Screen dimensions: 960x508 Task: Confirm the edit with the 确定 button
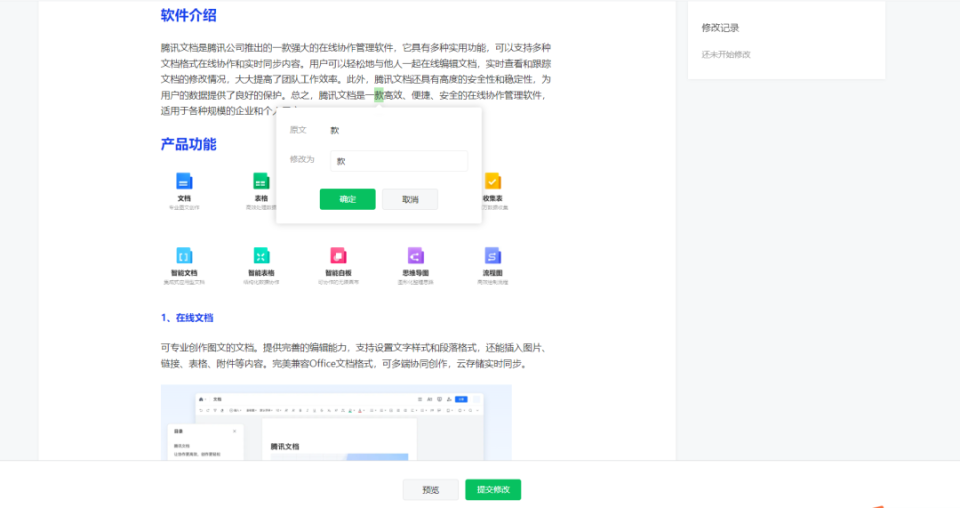(348, 199)
